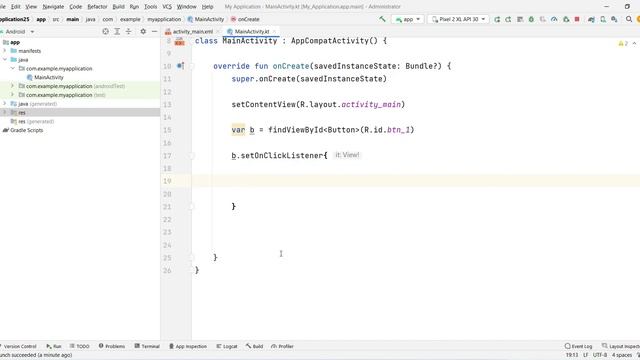
Task: Collapse the first com.example.myapplication package
Action: [13, 68]
